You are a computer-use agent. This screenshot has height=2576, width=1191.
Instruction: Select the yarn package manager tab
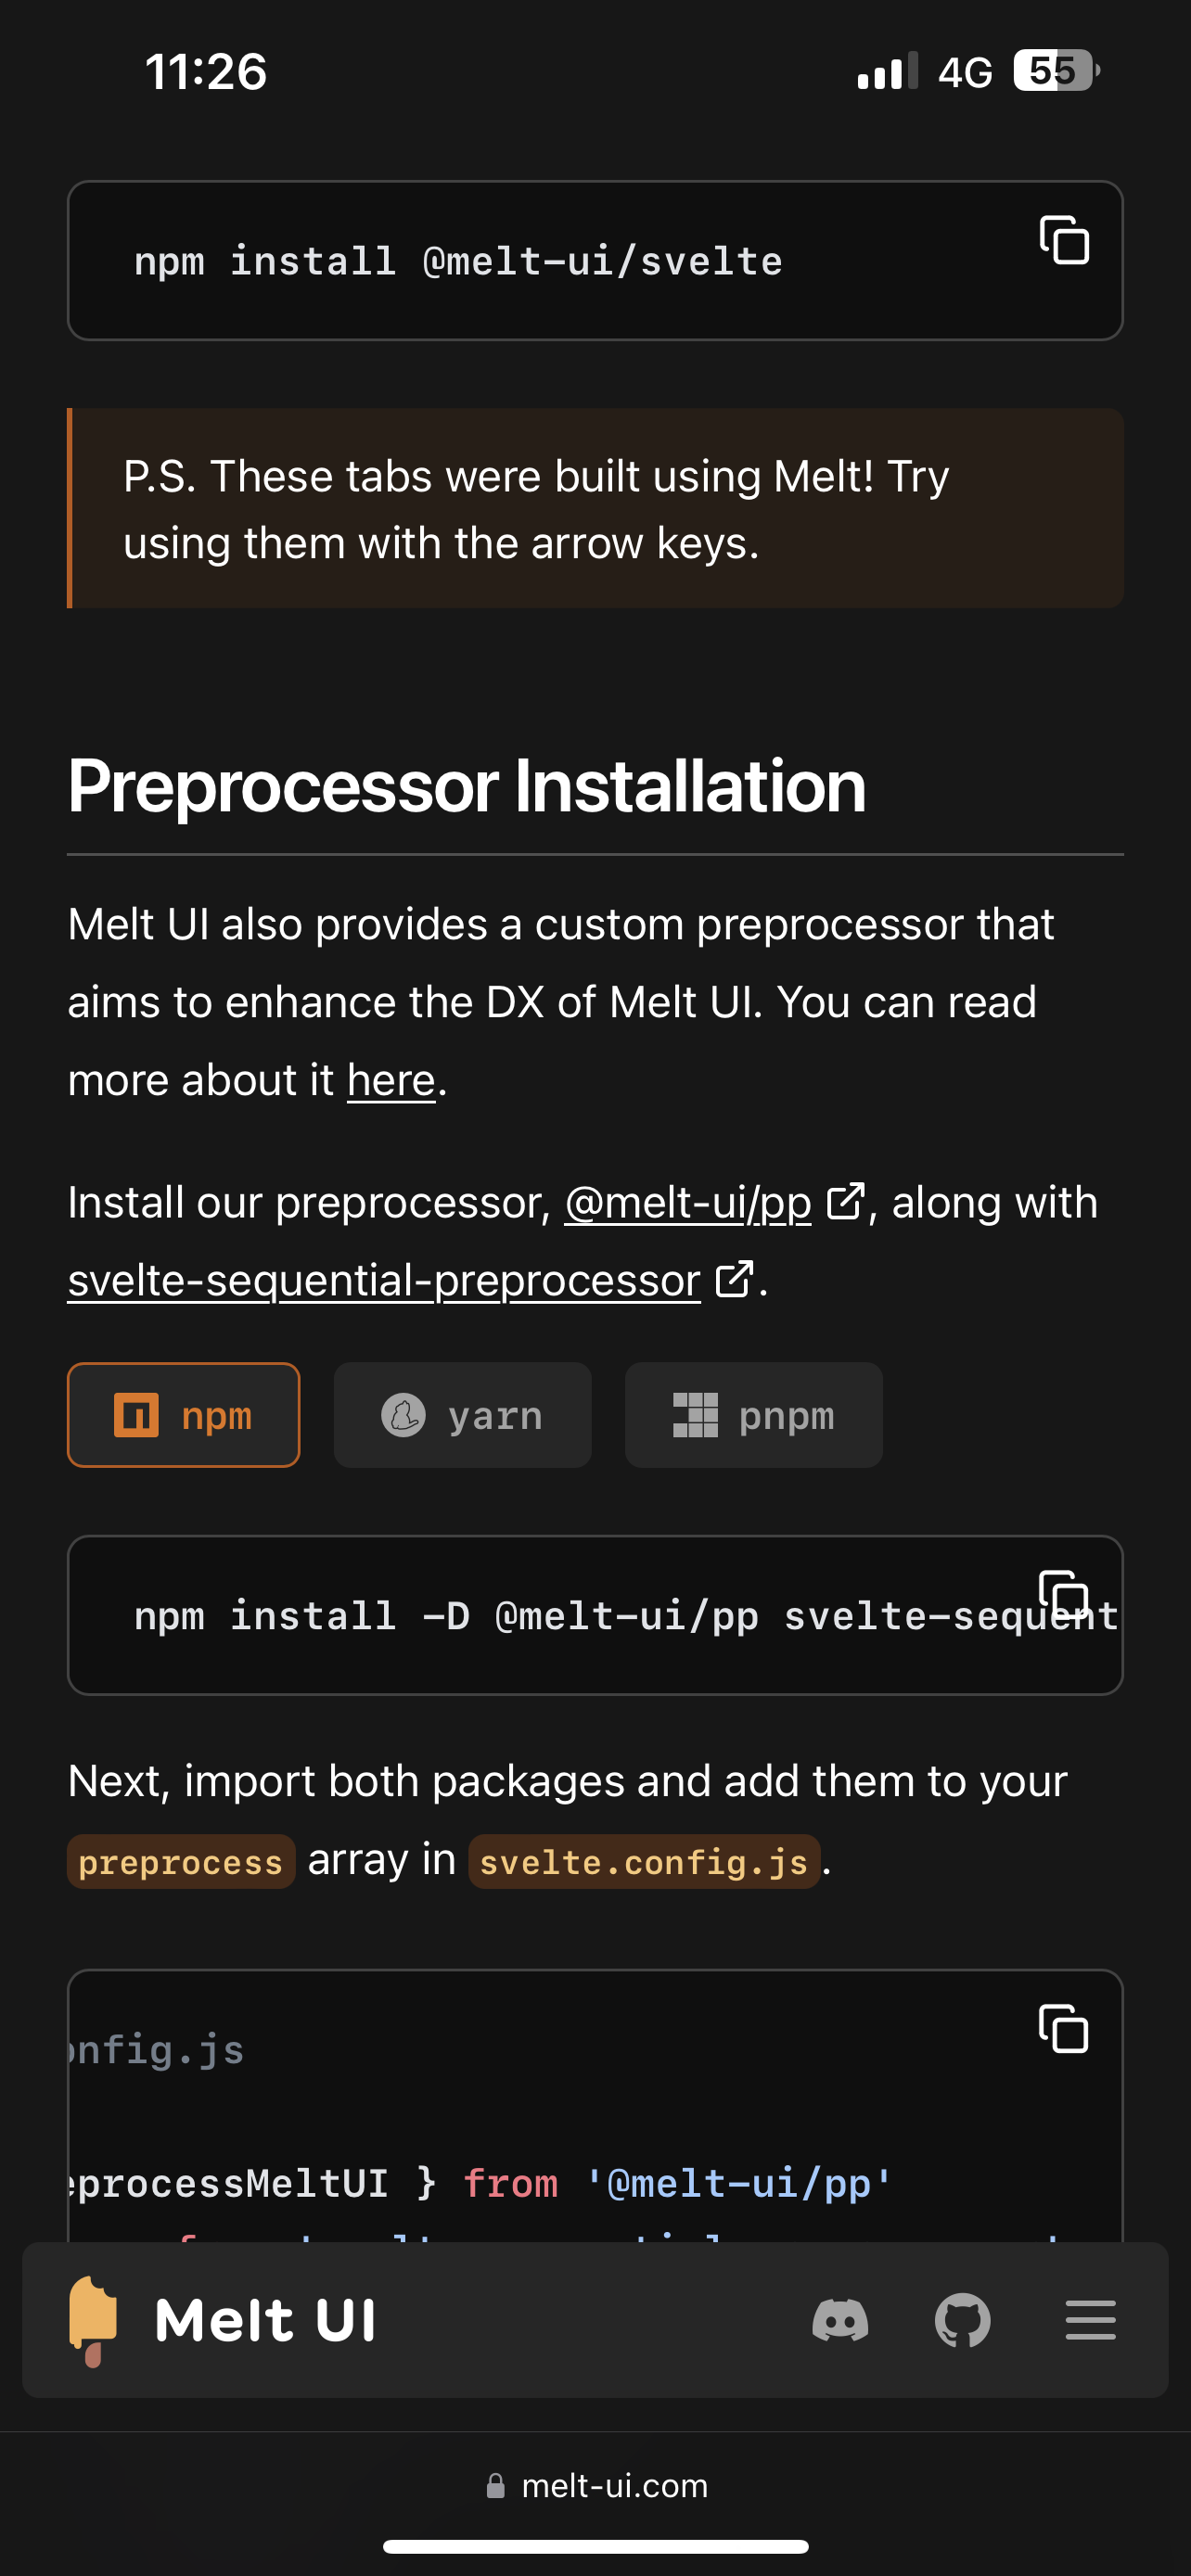point(462,1415)
